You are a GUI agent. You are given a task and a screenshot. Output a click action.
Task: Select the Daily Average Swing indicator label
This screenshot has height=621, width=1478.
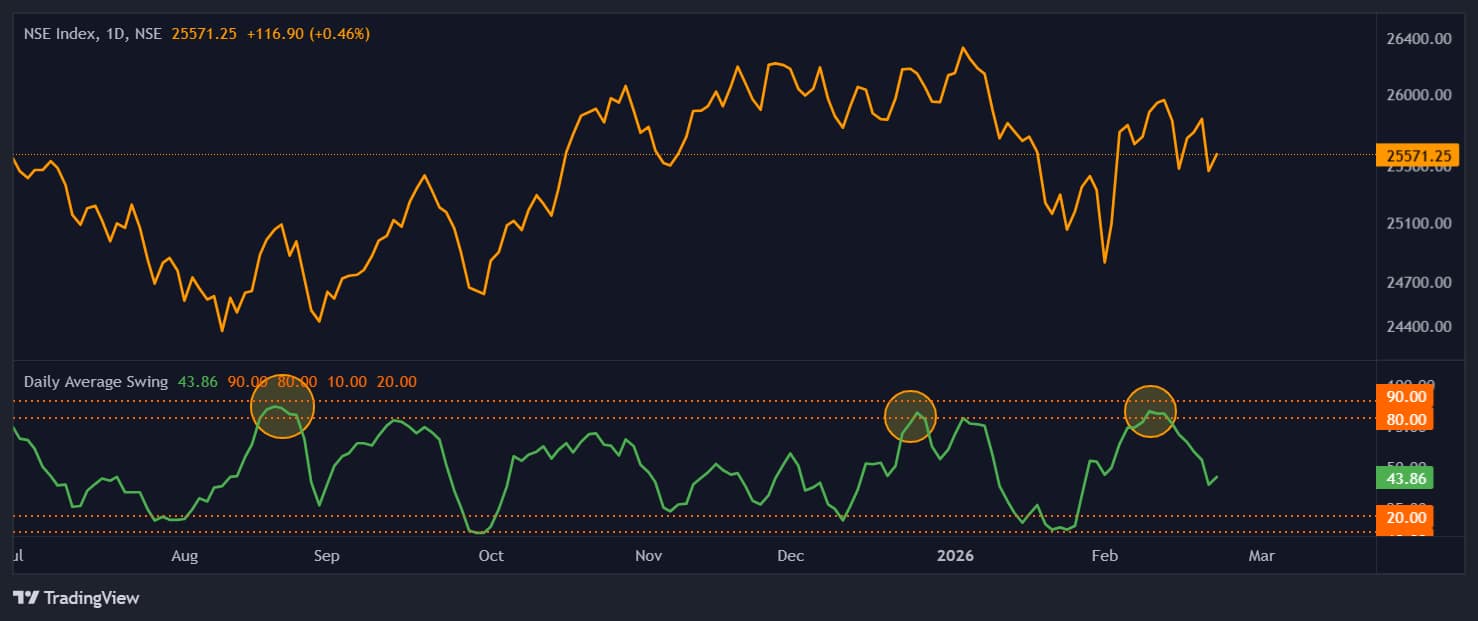click(96, 381)
